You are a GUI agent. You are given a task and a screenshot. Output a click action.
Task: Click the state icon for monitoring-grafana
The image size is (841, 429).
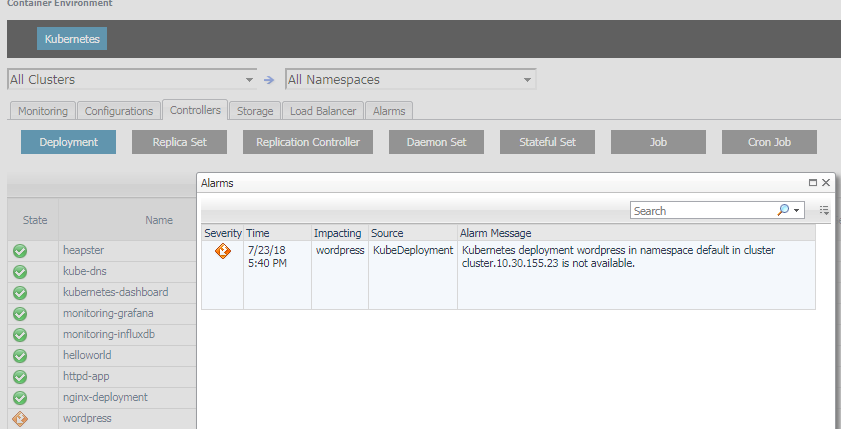[20, 314]
